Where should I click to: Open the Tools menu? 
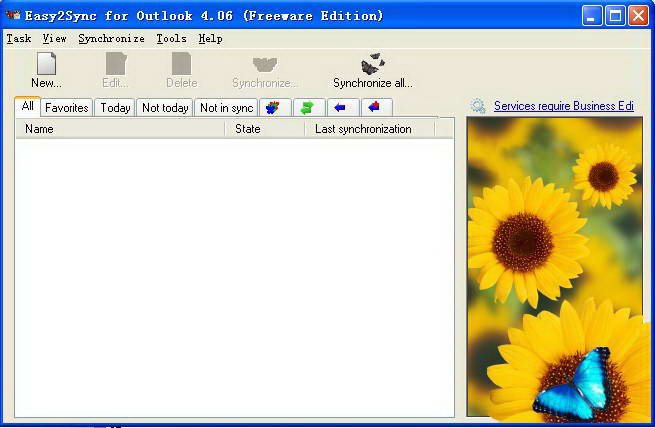tap(171, 38)
